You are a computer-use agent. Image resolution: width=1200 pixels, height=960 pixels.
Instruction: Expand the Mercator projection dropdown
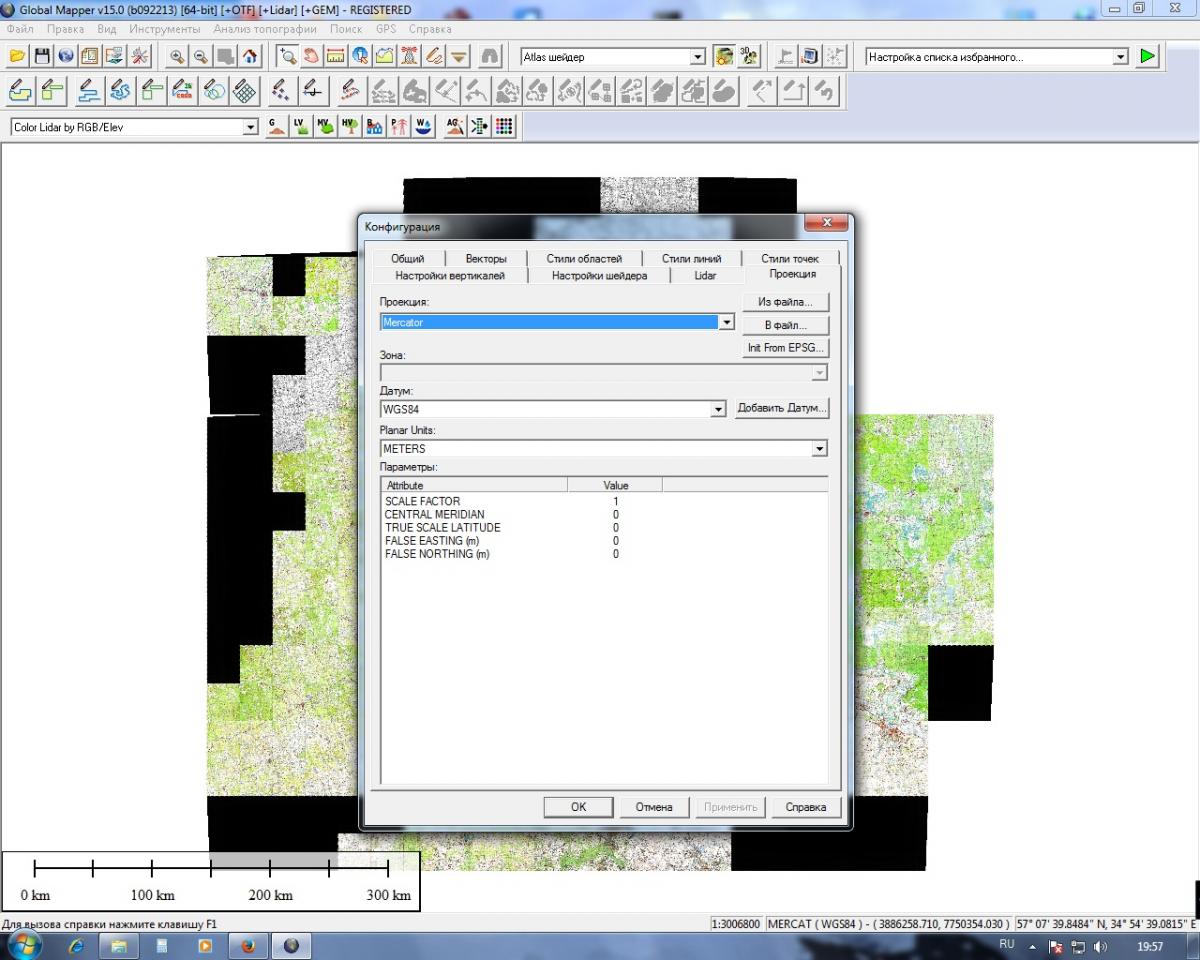[727, 322]
